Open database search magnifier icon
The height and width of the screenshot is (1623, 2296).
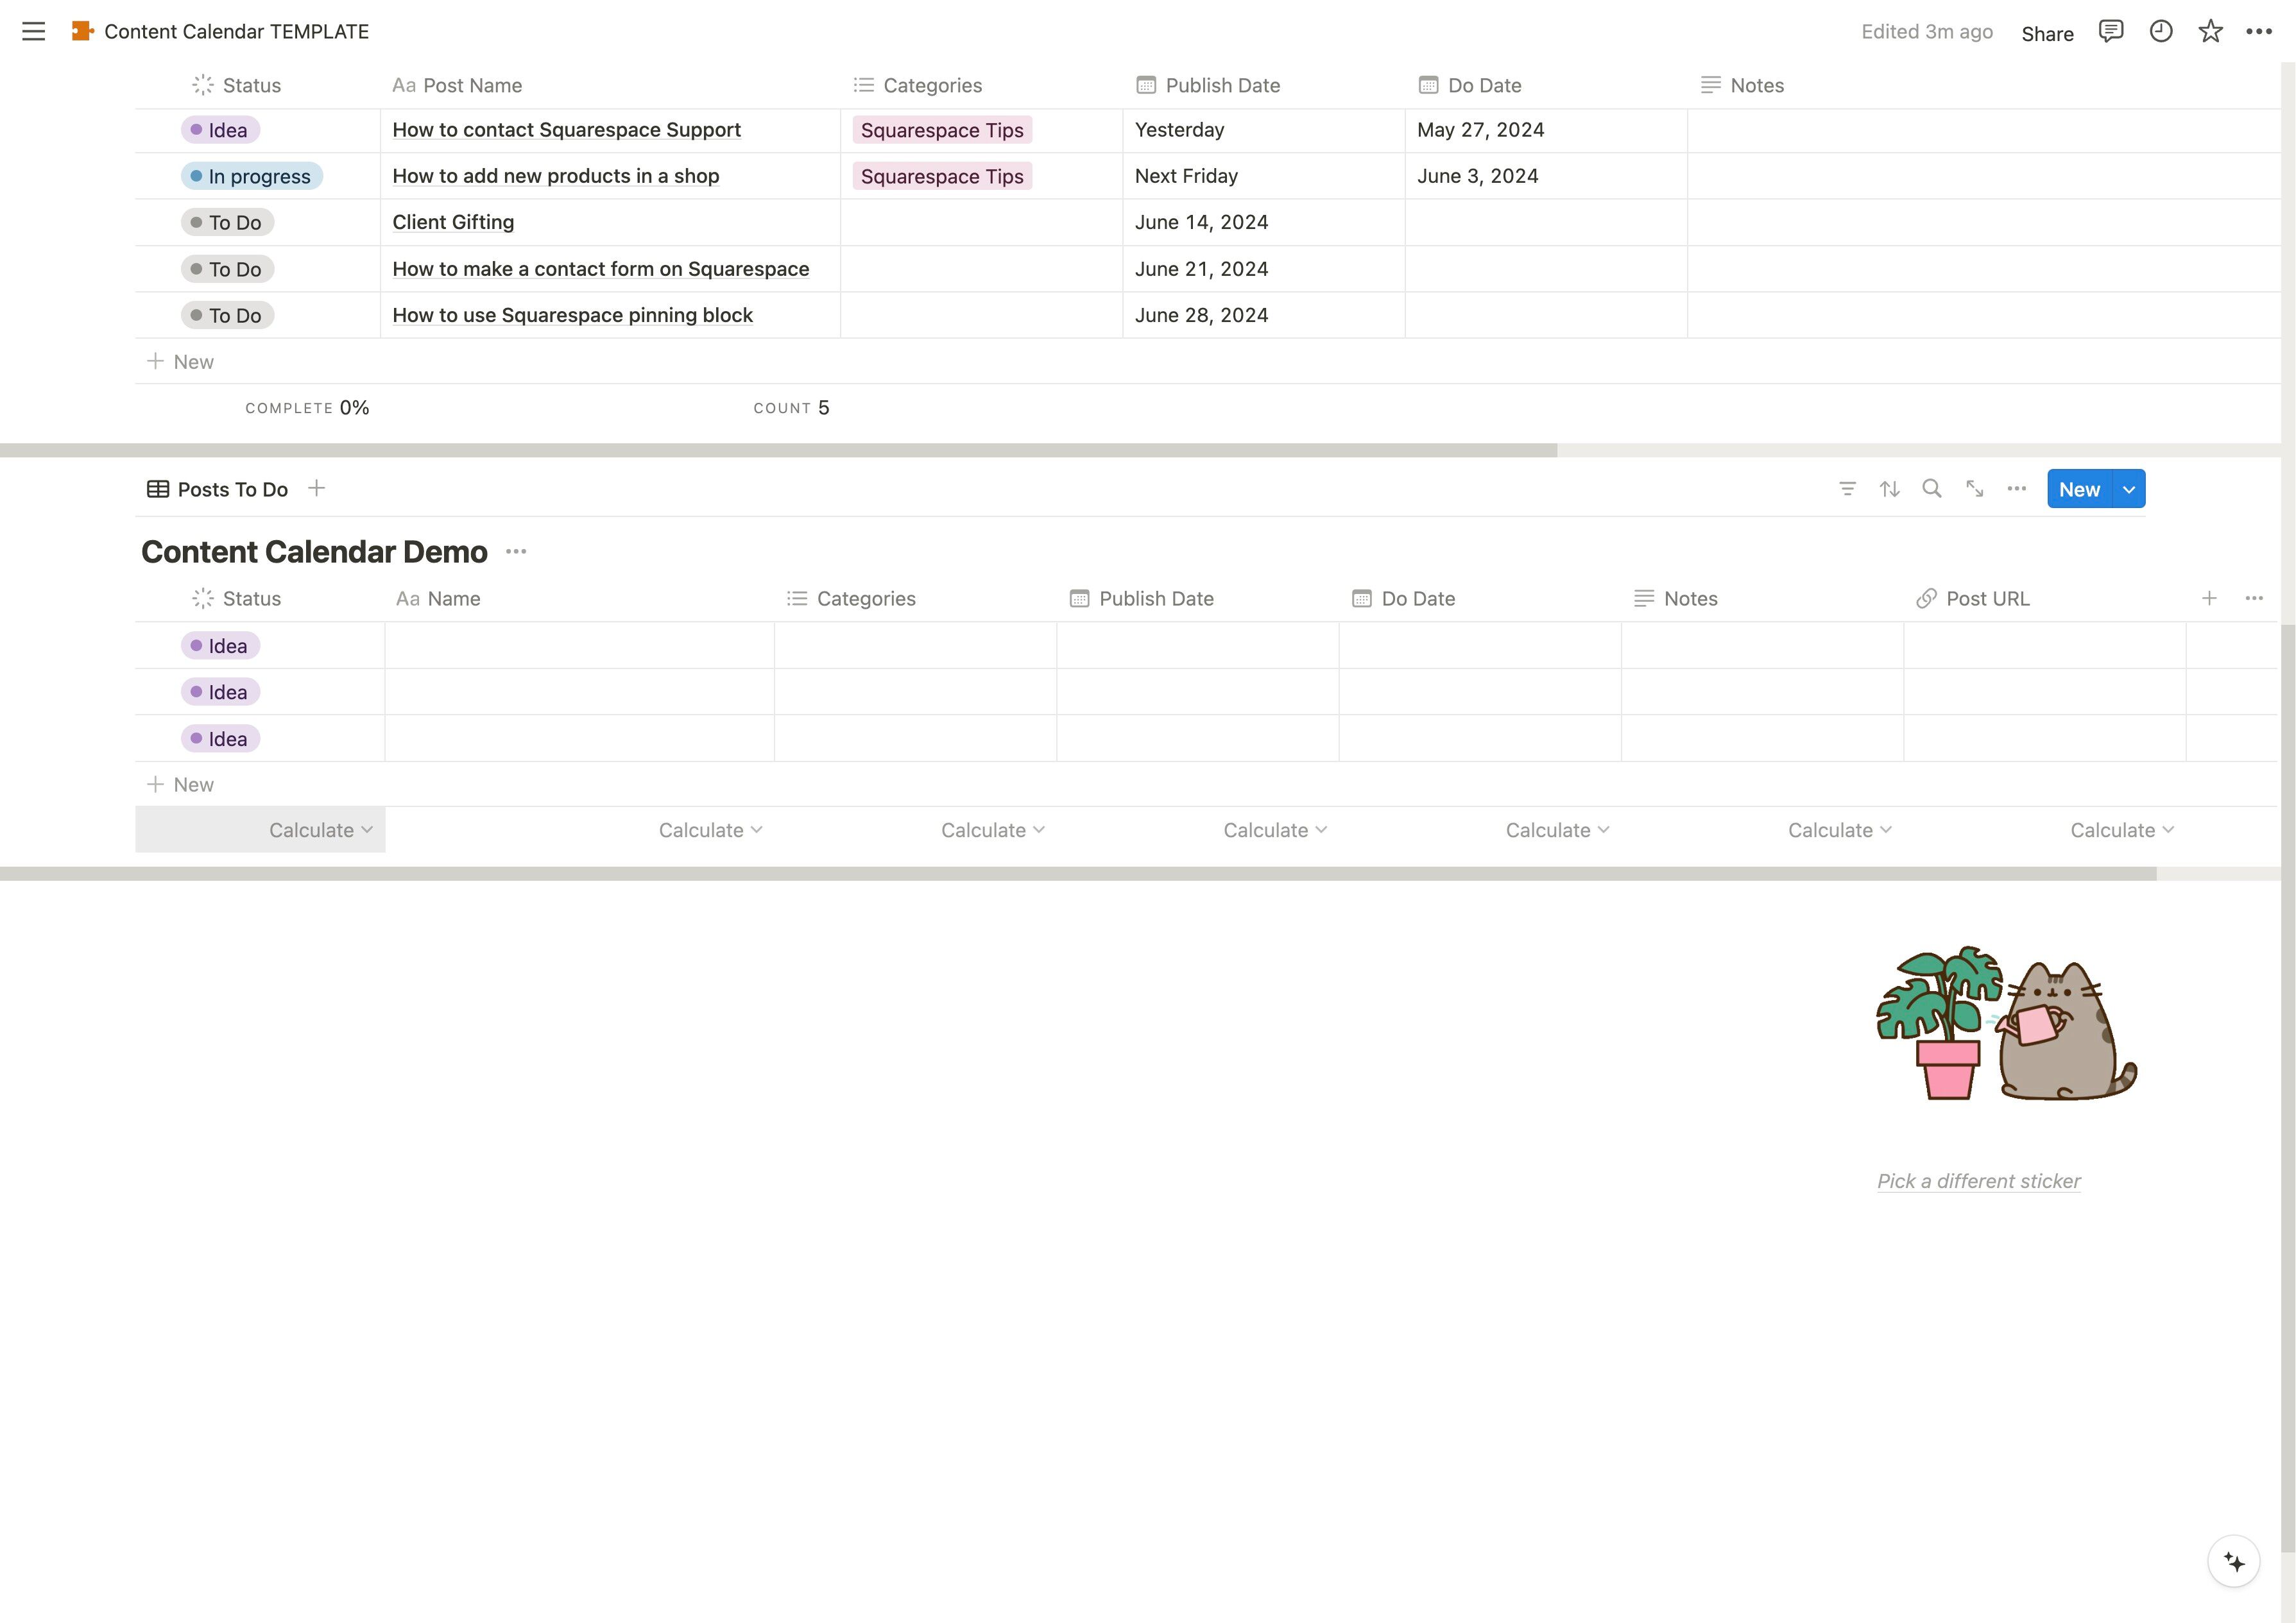1932,489
